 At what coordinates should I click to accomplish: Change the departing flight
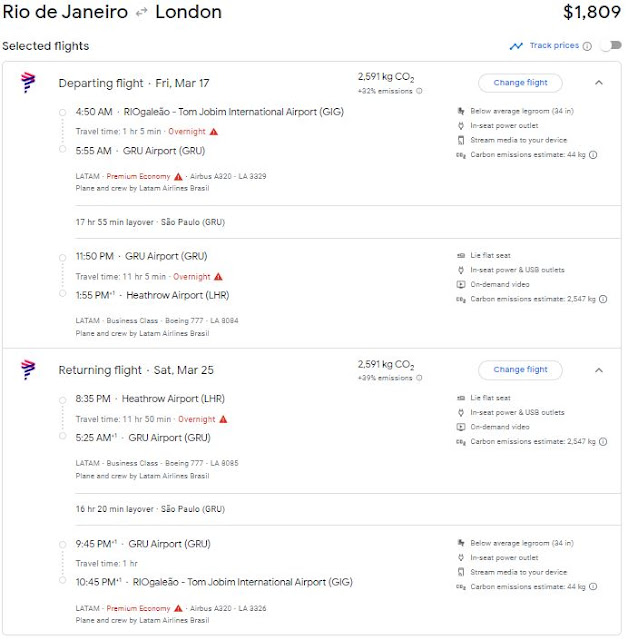(x=520, y=83)
